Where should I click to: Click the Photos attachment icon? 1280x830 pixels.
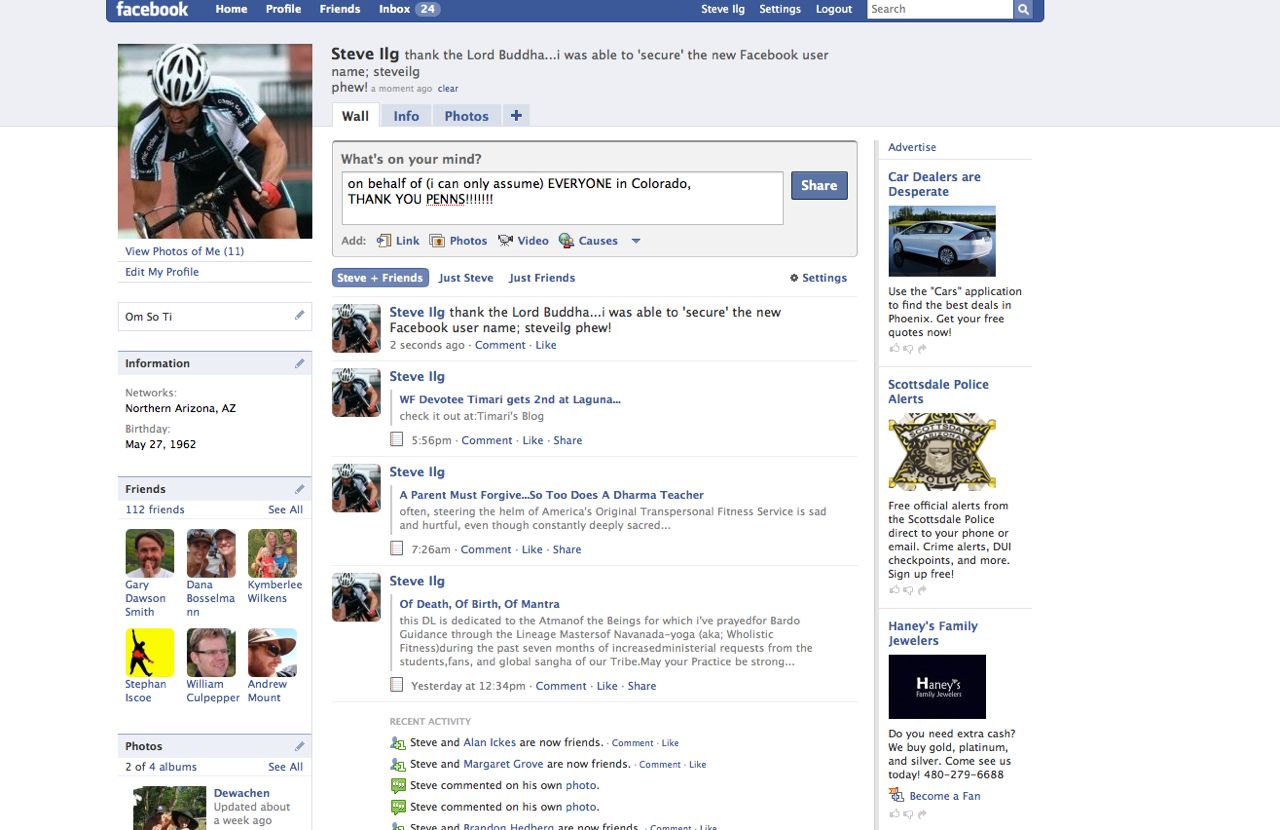pos(437,241)
